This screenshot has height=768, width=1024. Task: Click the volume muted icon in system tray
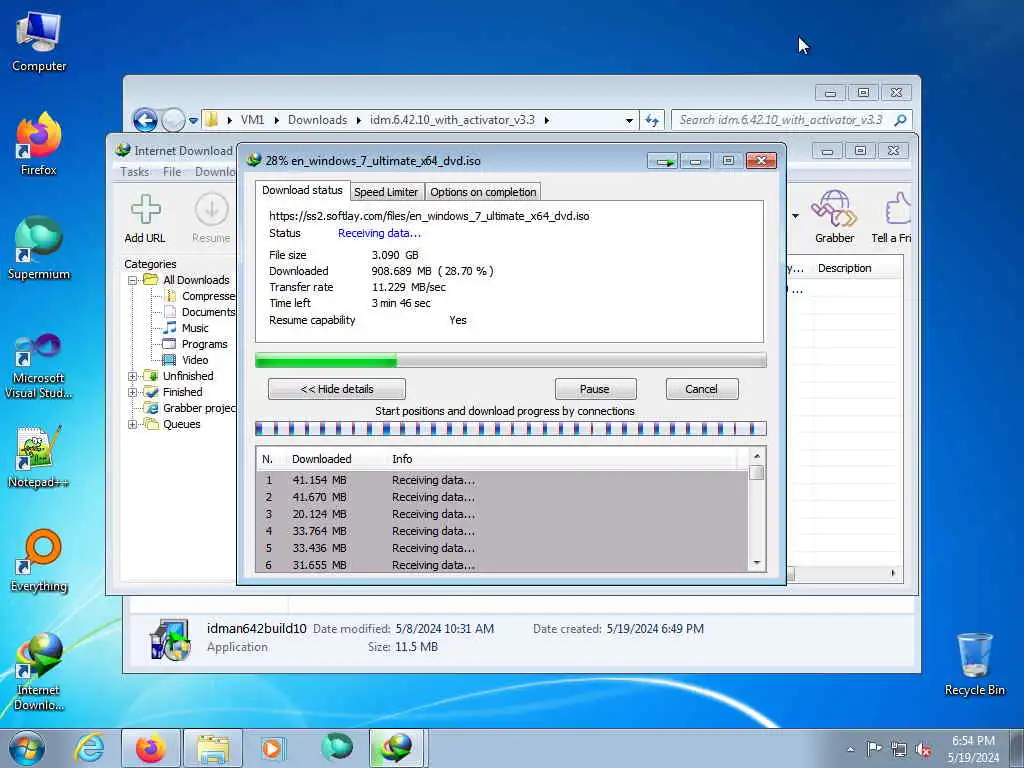[923, 750]
